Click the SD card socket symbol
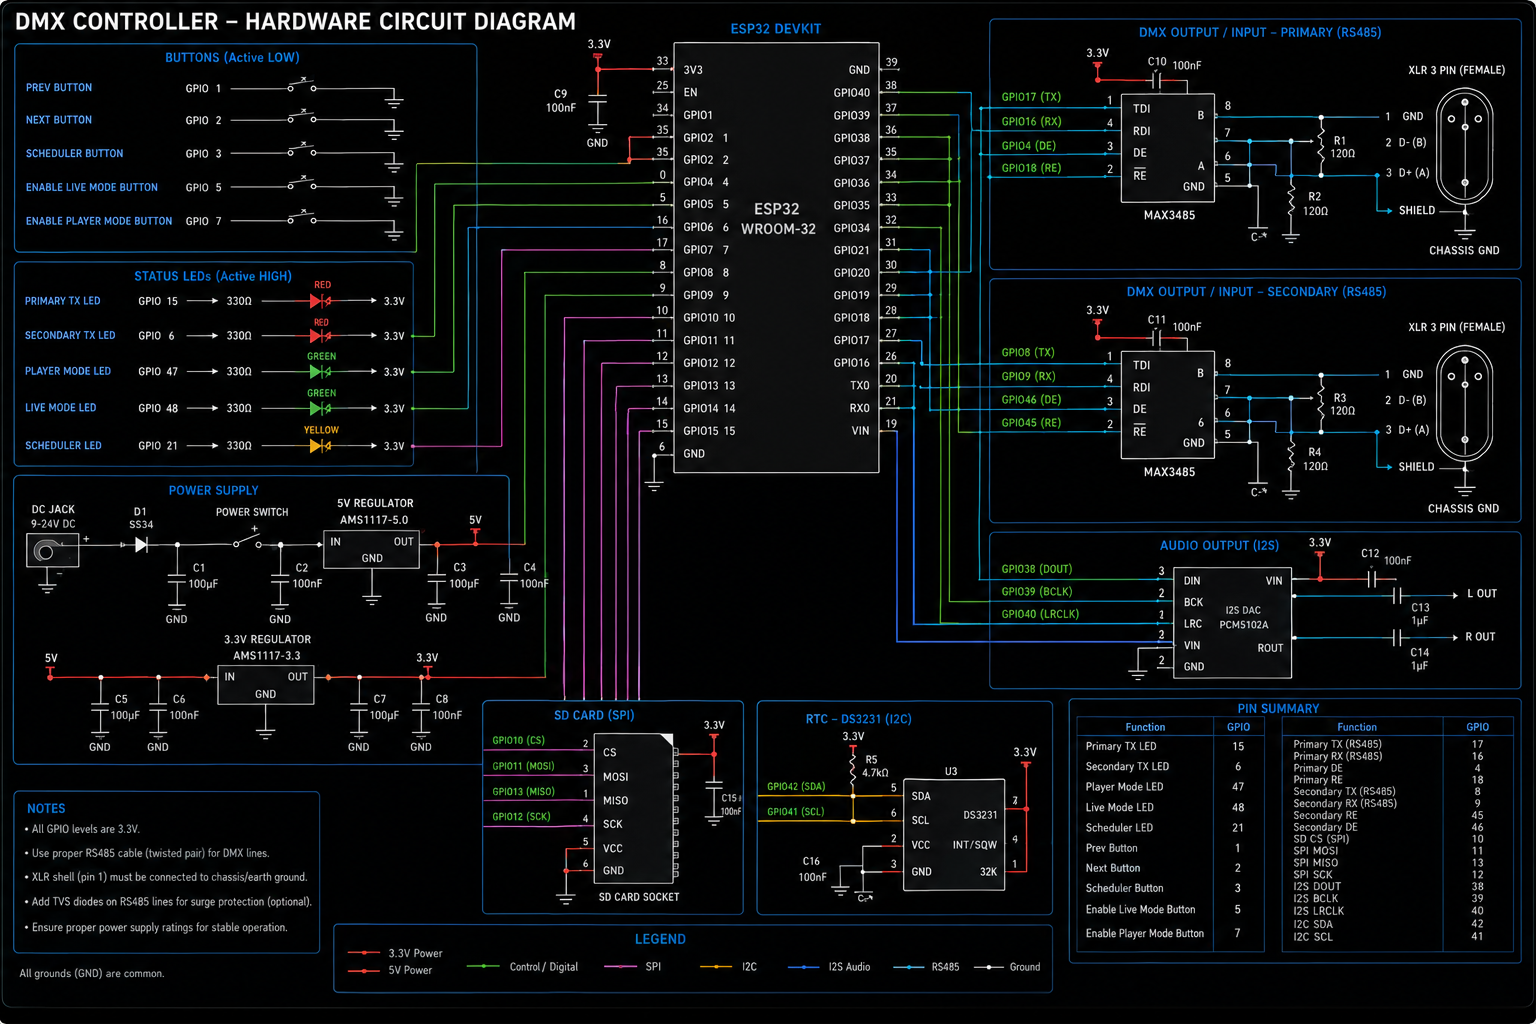The image size is (1536, 1024). pos(635,808)
